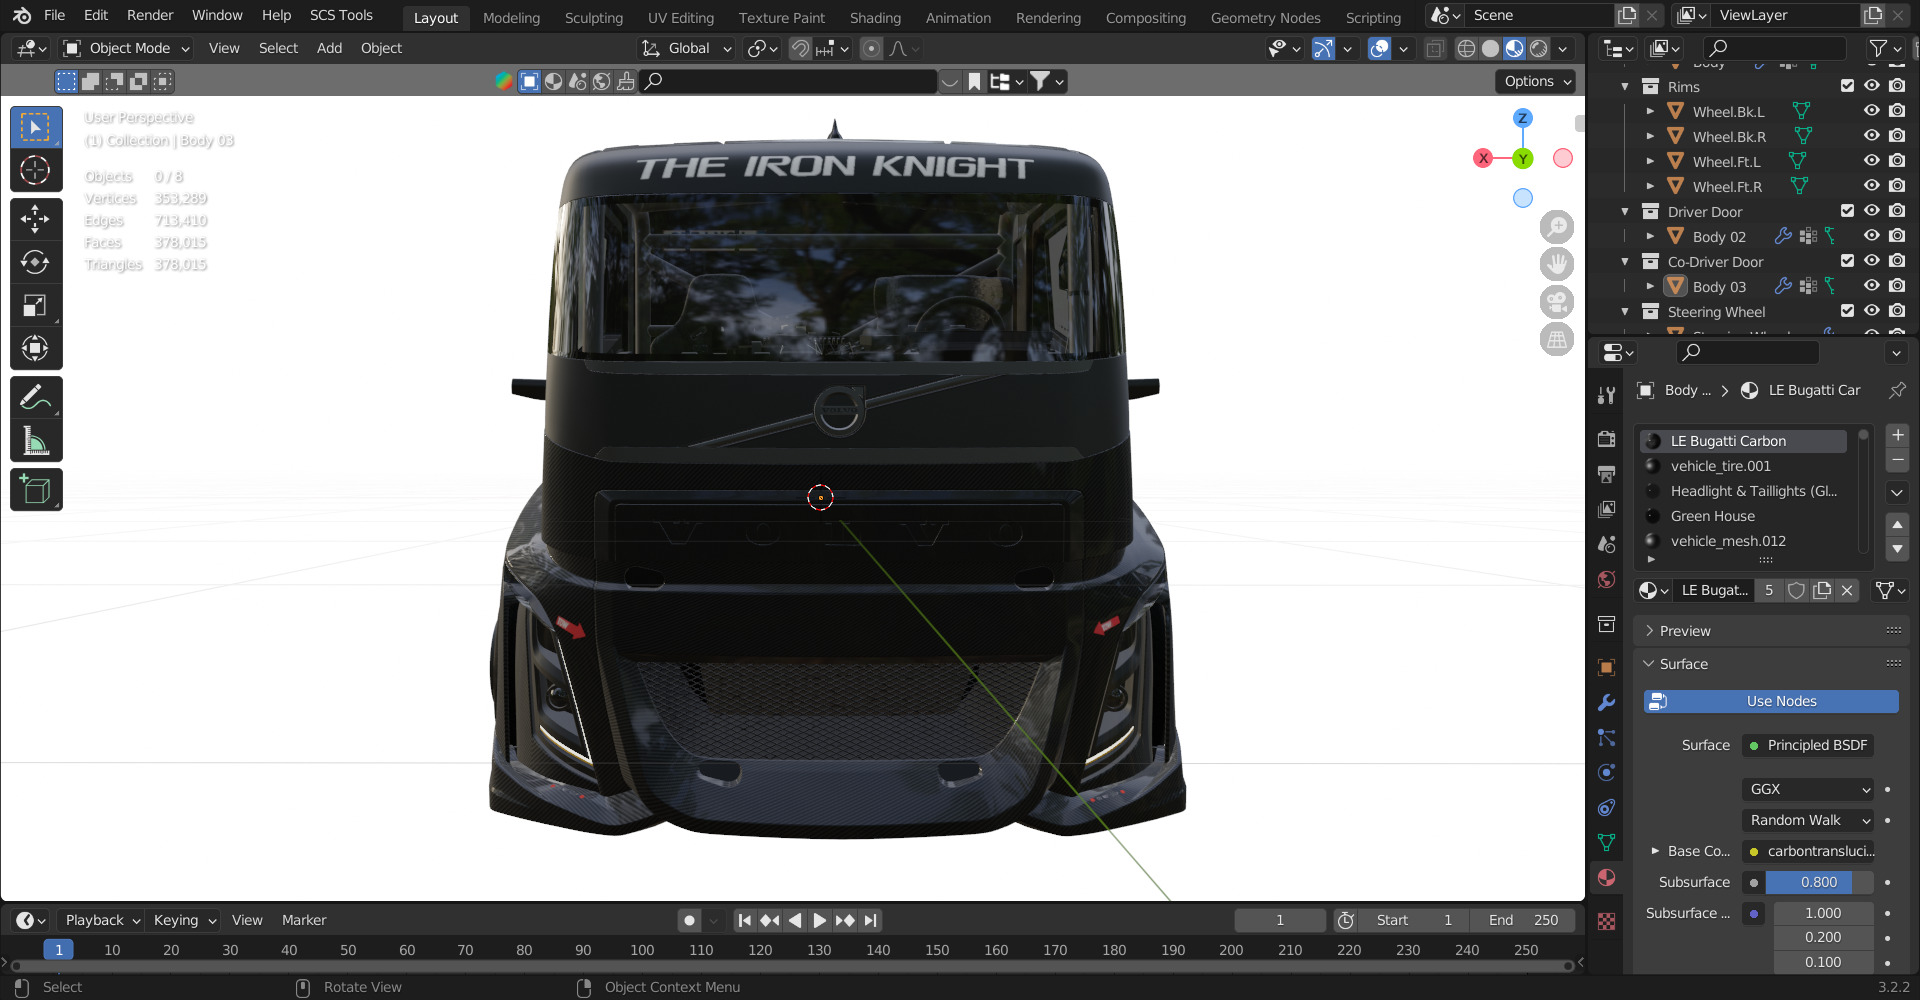Open the Object properties tab

1606,667
